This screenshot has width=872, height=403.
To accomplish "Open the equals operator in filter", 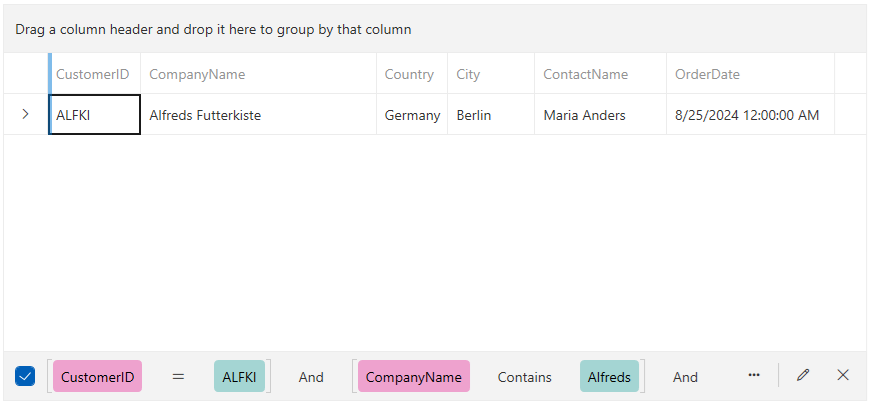I will coord(178,377).
